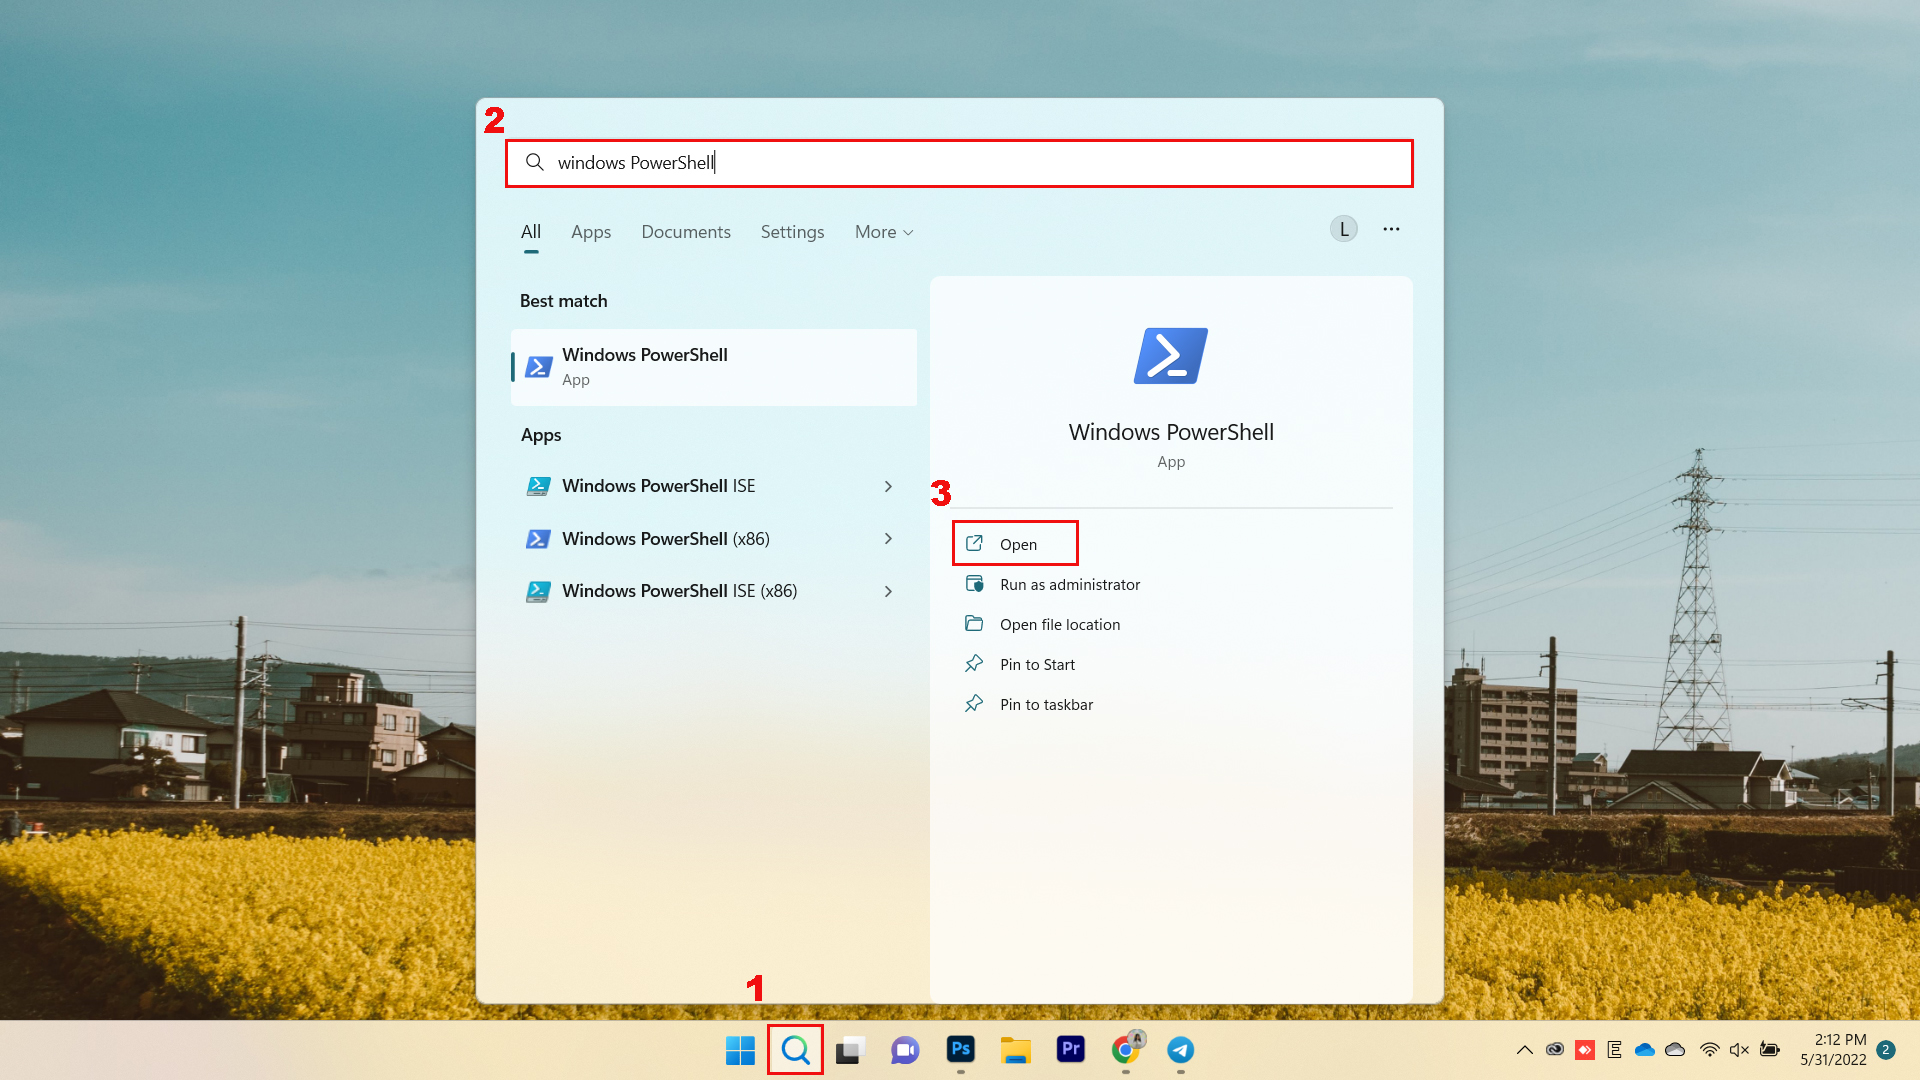Screen dimensions: 1920x1080
Task: Pin Windows PowerShell to taskbar
Action: tap(1047, 703)
